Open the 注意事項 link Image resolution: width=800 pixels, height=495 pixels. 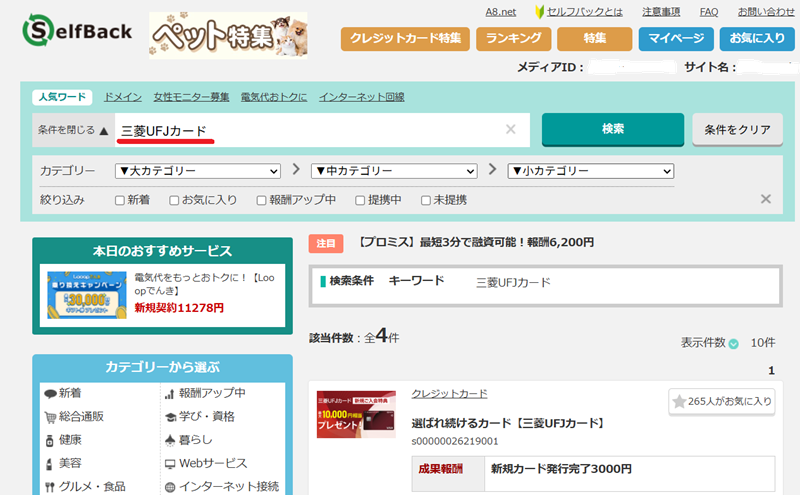point(661,12)
